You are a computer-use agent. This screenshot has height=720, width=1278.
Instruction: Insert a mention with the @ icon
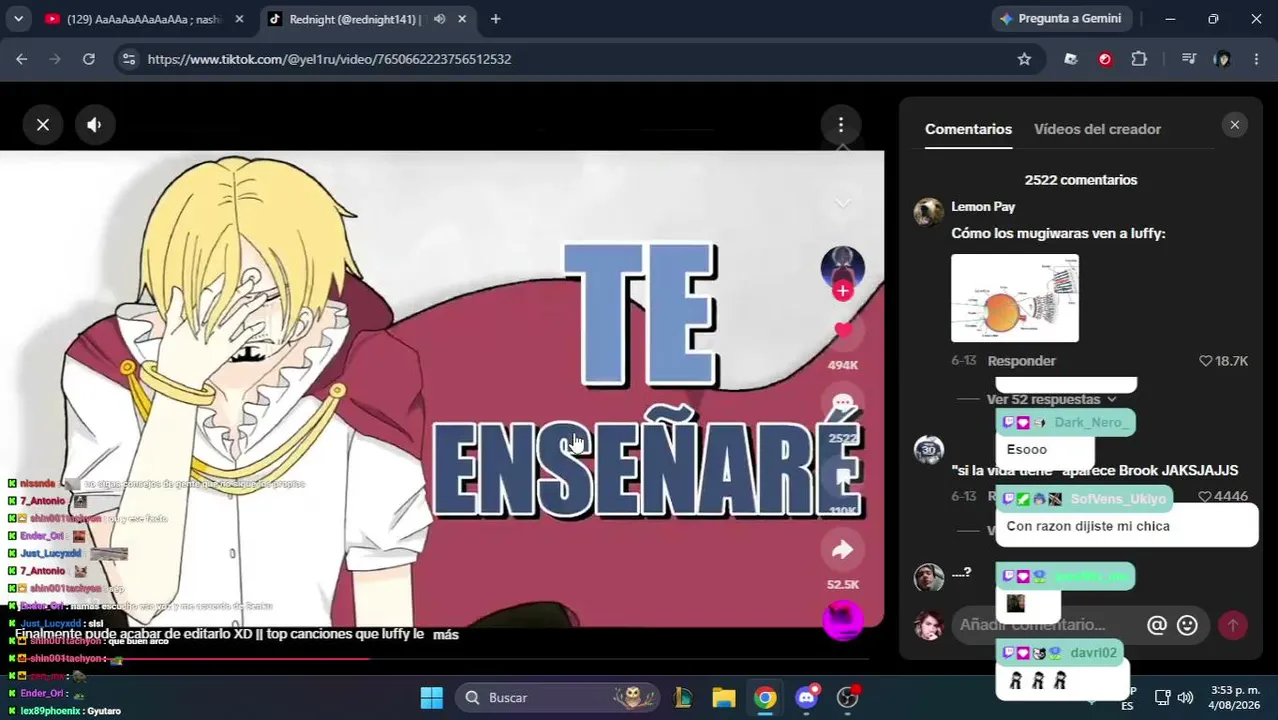pyautogui.click(x=1157, y=625)
